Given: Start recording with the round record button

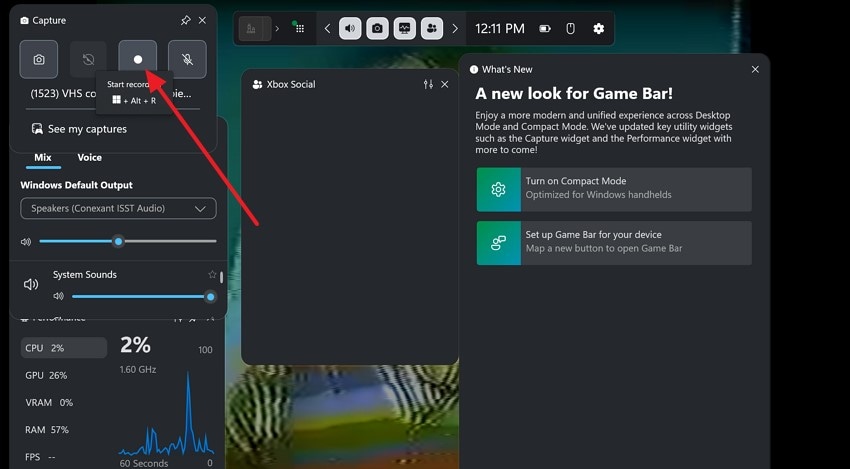Looking at the screenshot, I should [x=138, y=60].
